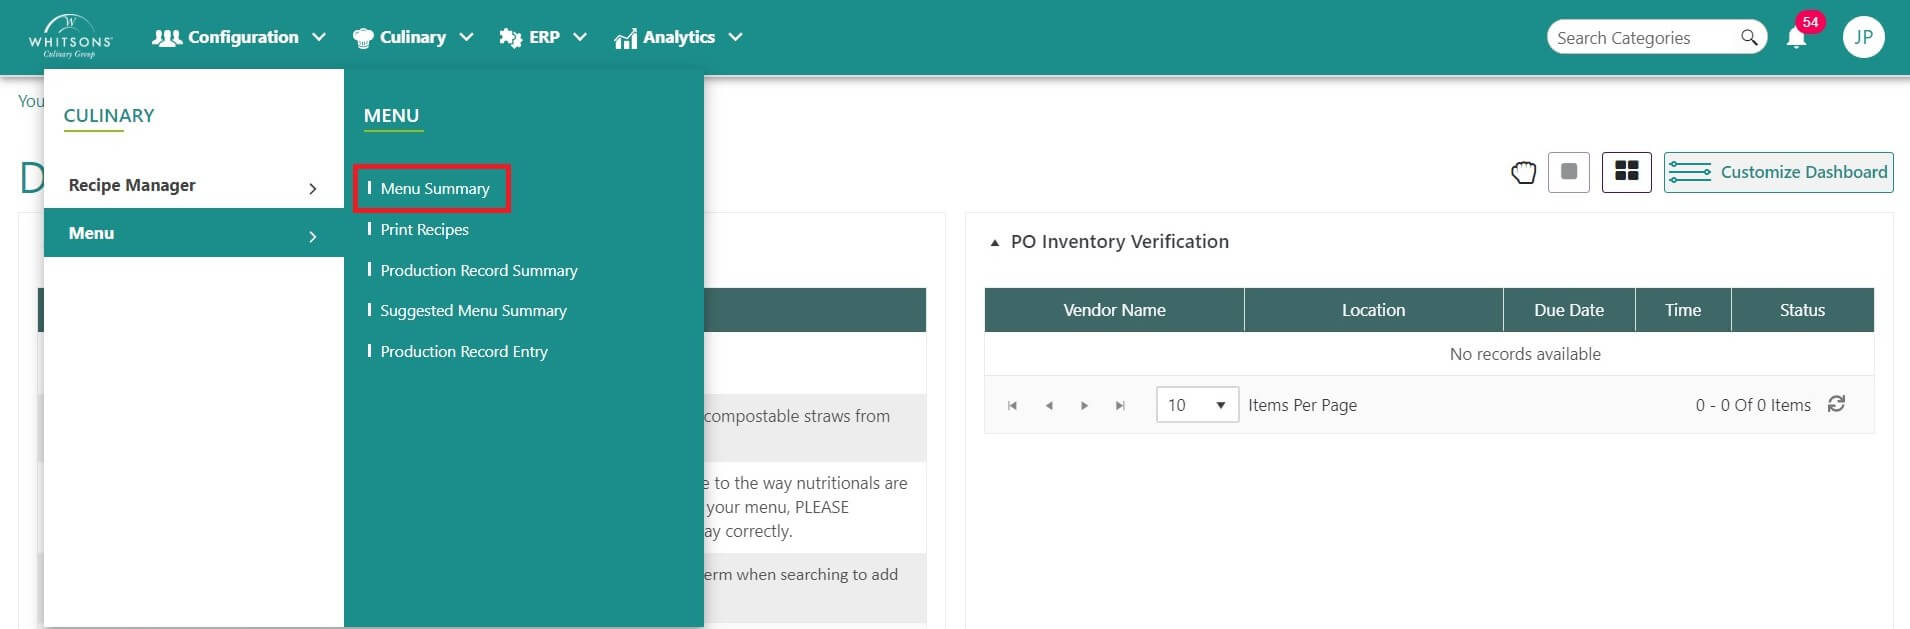1910x629 pixels.
Task: Expand the Analytics menu
Action: [679, 38]
